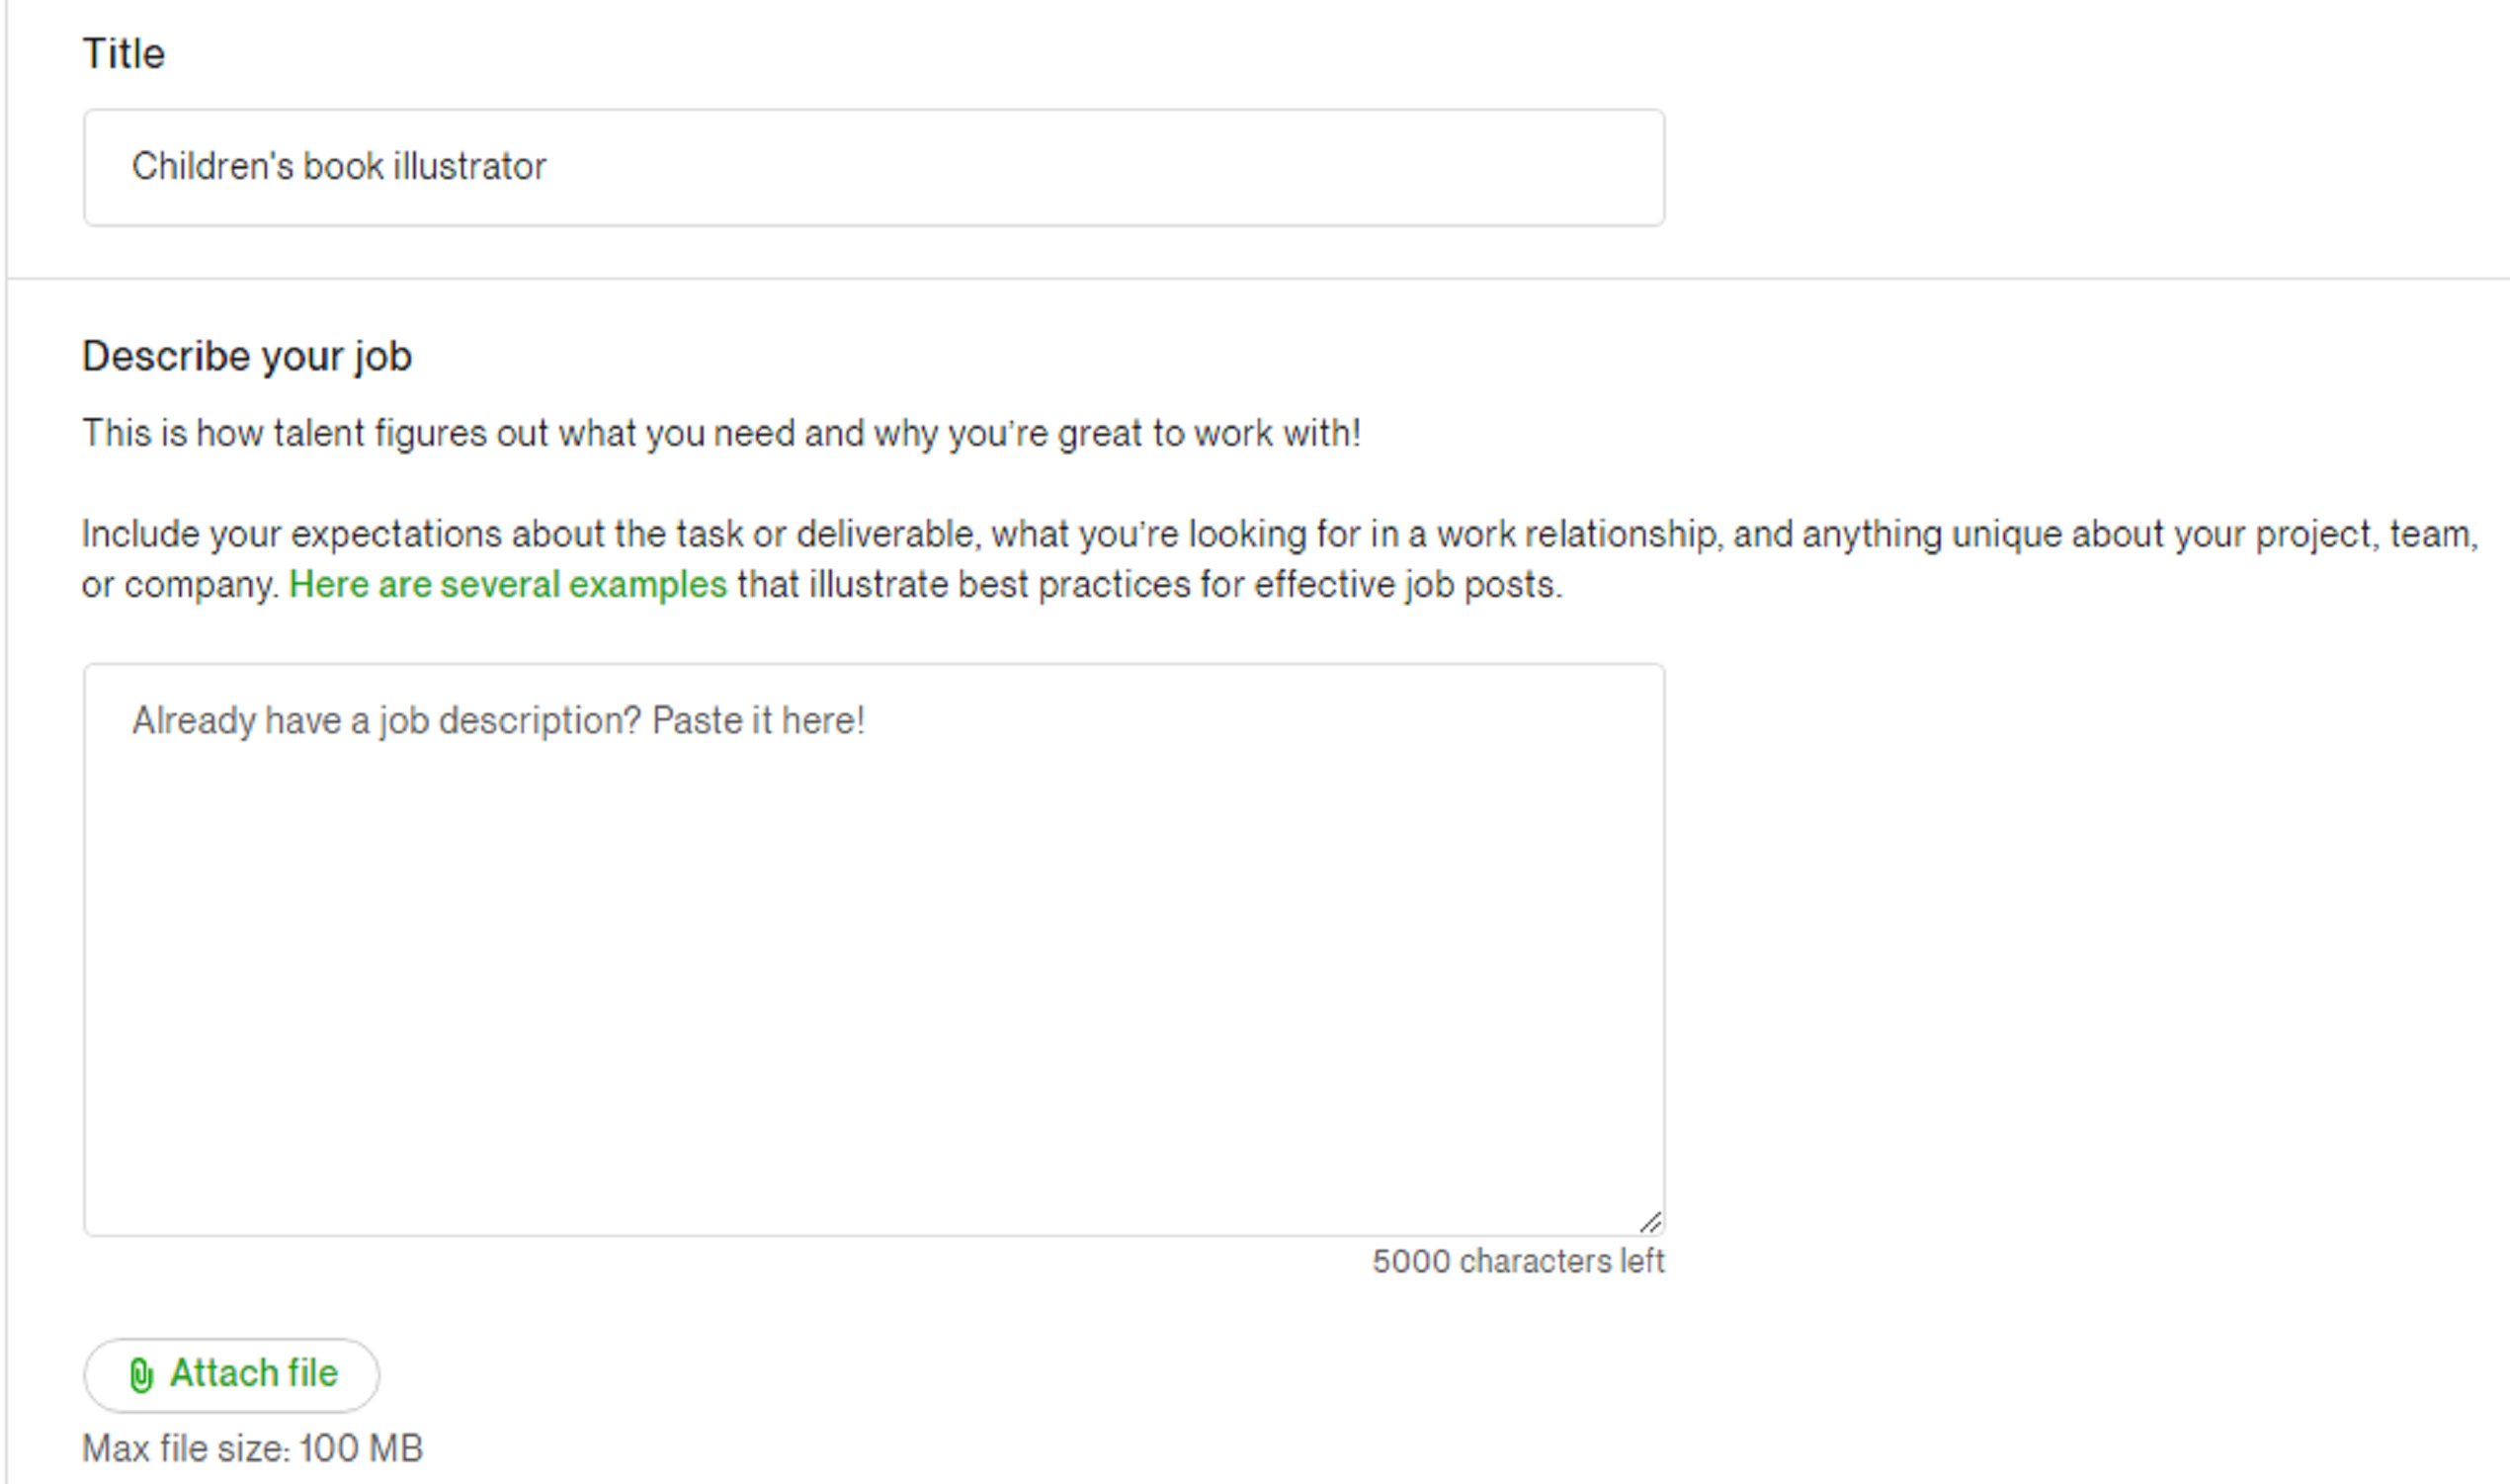Image resolution: width=2510 pixels, height=1484 pixels.
Task: Click the paperclip icon on Attach file
Action: 141,1375
